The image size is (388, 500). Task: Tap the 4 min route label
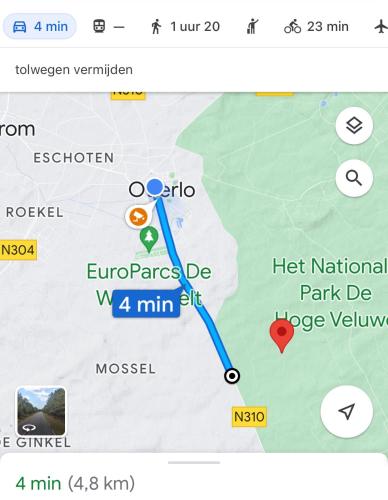click(146, 304)
